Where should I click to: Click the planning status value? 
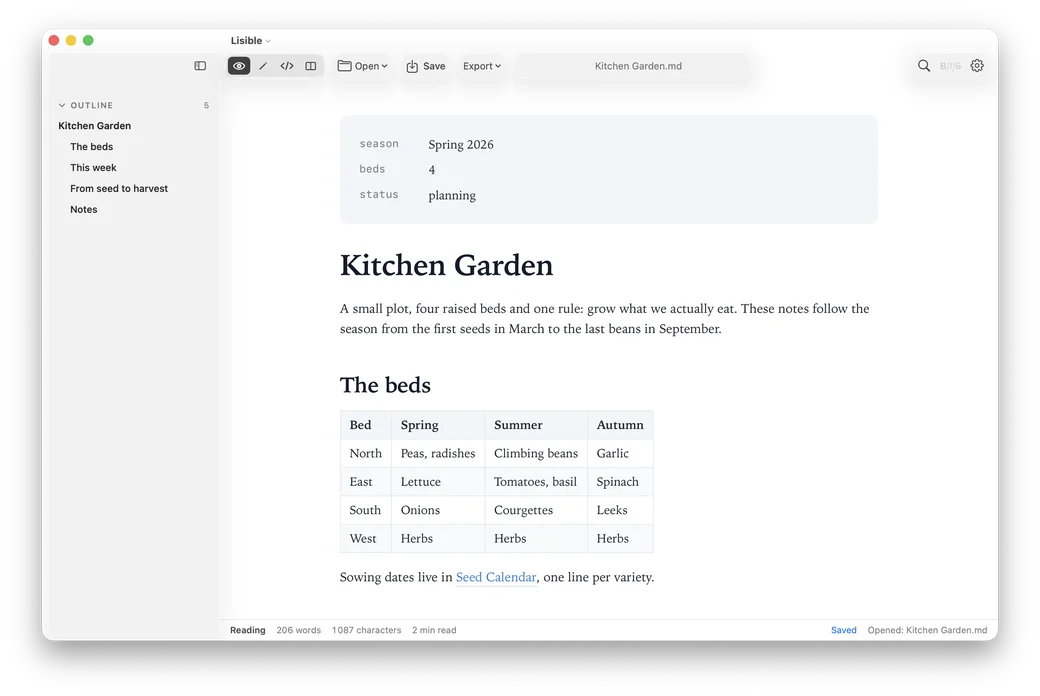point(452,195)
